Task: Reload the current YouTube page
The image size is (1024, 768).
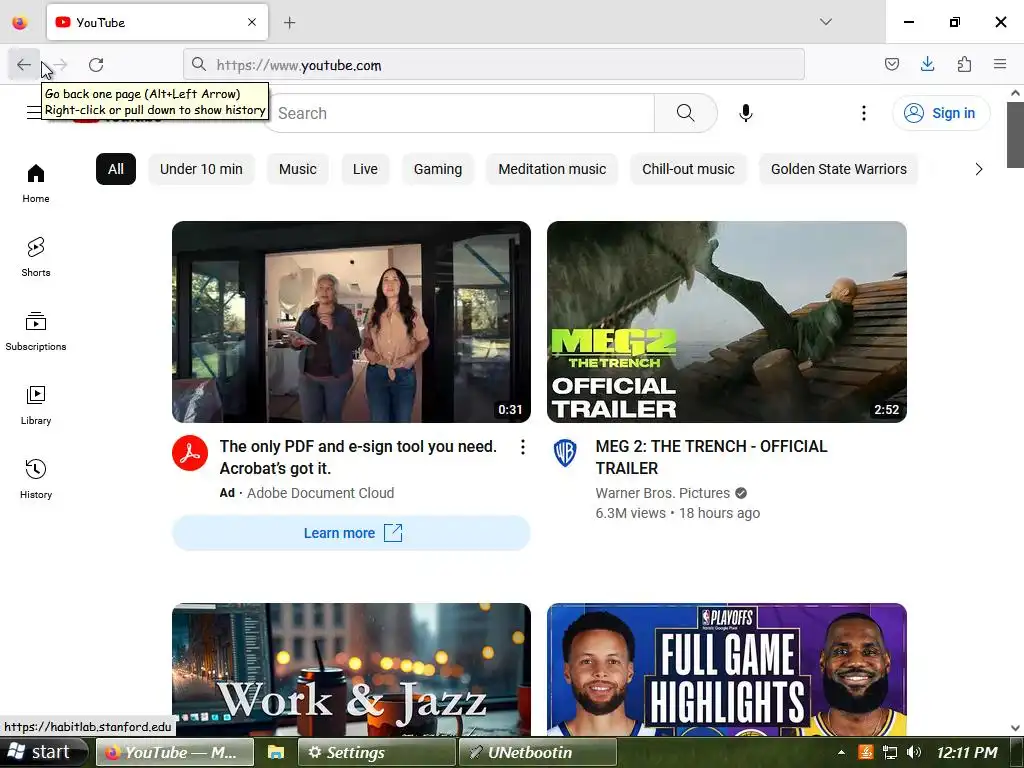Action: pos(96,65)
